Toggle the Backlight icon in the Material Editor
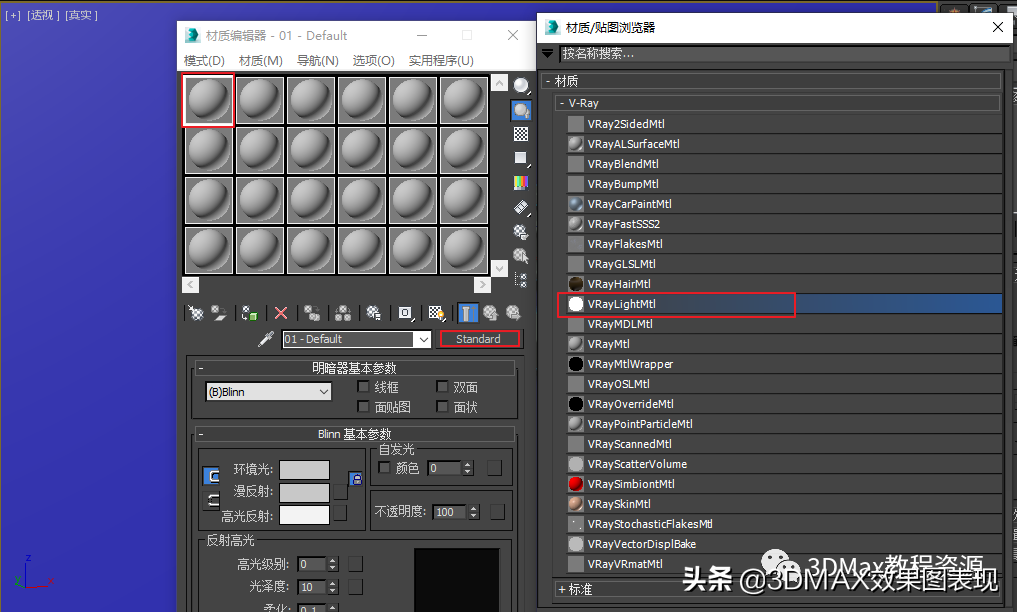The width and height of the screenshot is (1017, 612). (x=521, y=110)
